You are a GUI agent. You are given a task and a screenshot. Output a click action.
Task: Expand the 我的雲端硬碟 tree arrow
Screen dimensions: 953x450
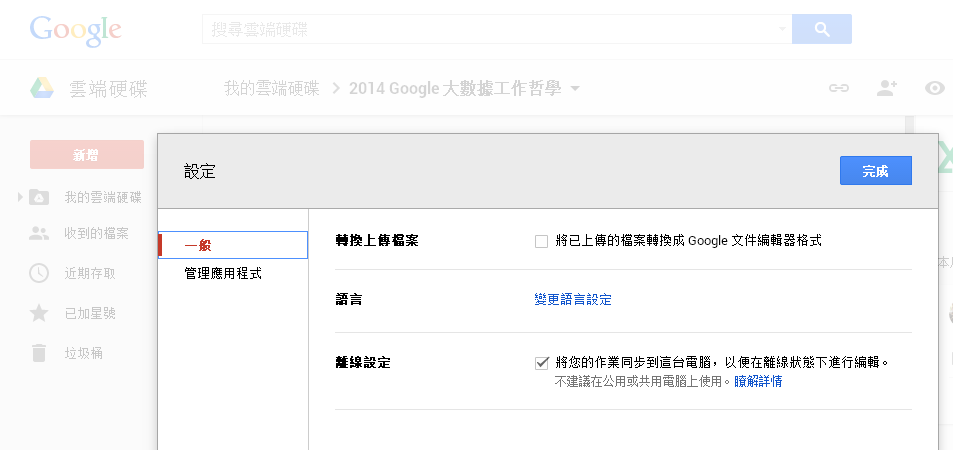coord(20,197)
